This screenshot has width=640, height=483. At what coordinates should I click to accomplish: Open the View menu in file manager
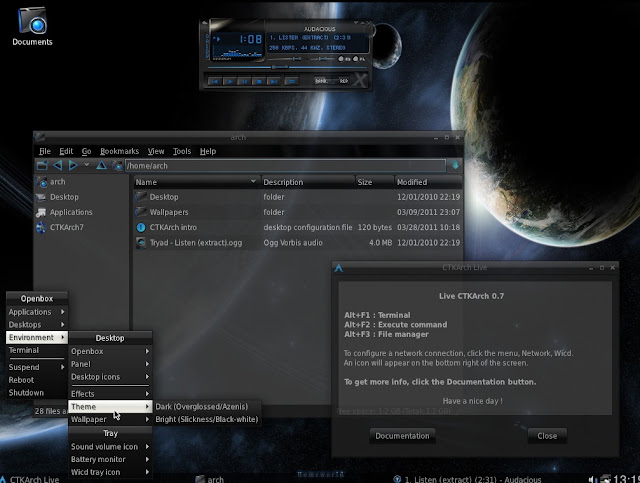click(156, 151)
